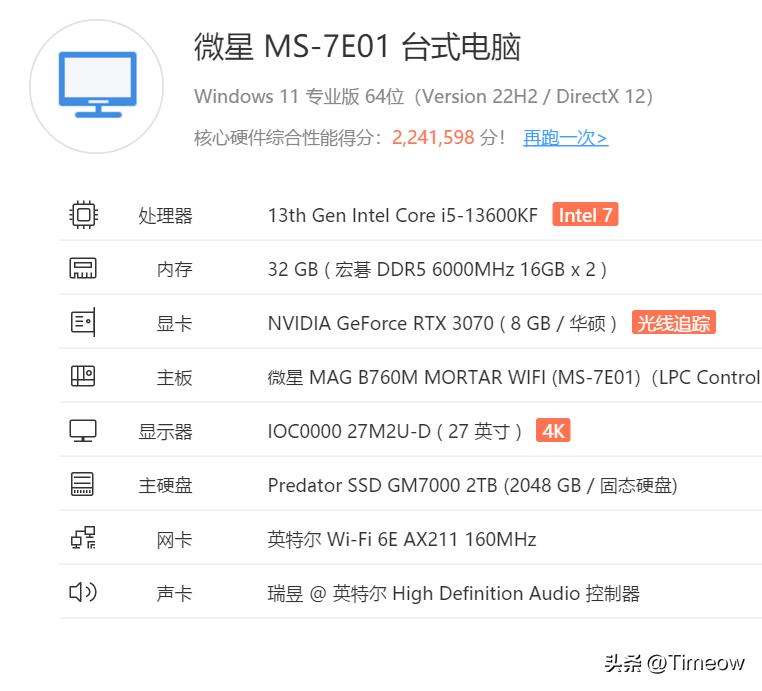
Task: Click the motherboard icon
Action: tap(83, 376)
